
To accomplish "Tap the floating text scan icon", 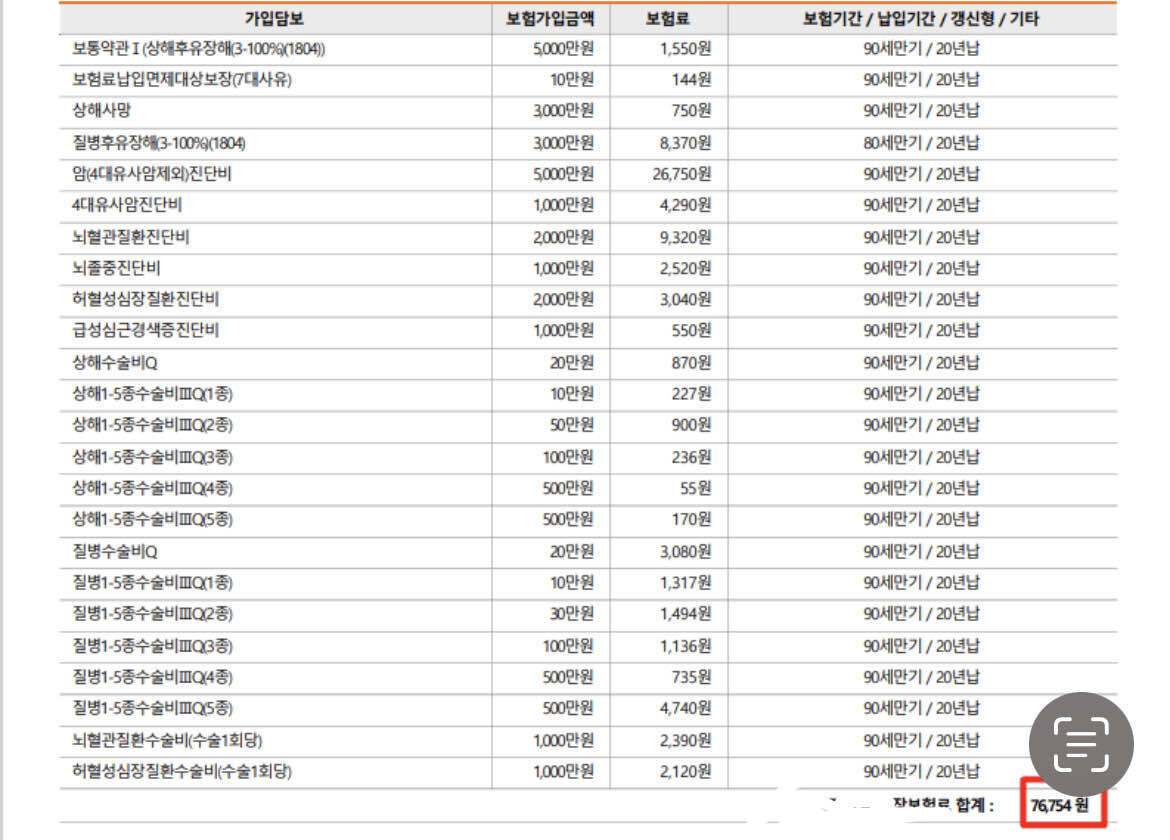I will tap(1080, 744).
